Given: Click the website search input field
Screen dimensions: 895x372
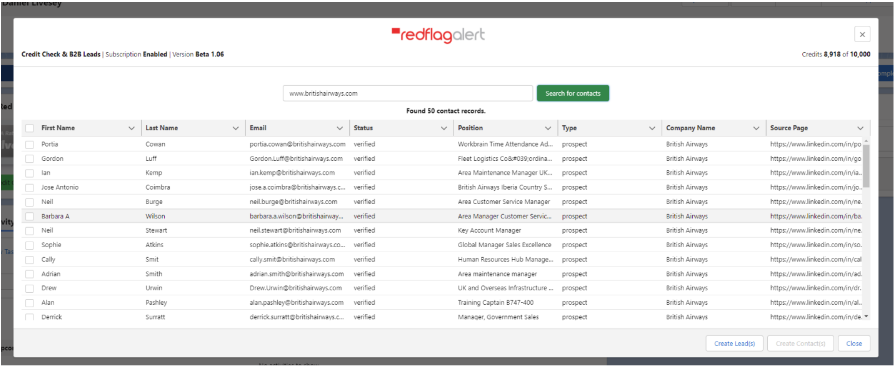Looking at the screenshot, I should [408, 94].
